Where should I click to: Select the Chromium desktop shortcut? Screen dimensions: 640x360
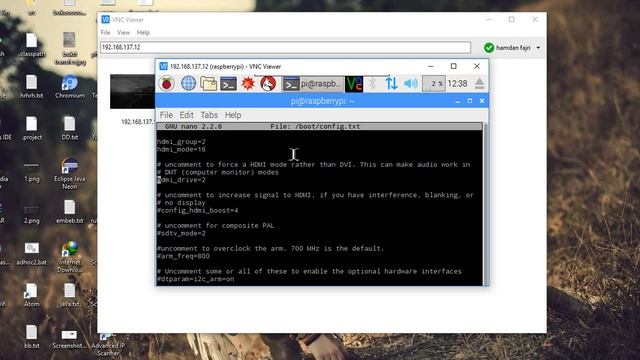[70, 87]
